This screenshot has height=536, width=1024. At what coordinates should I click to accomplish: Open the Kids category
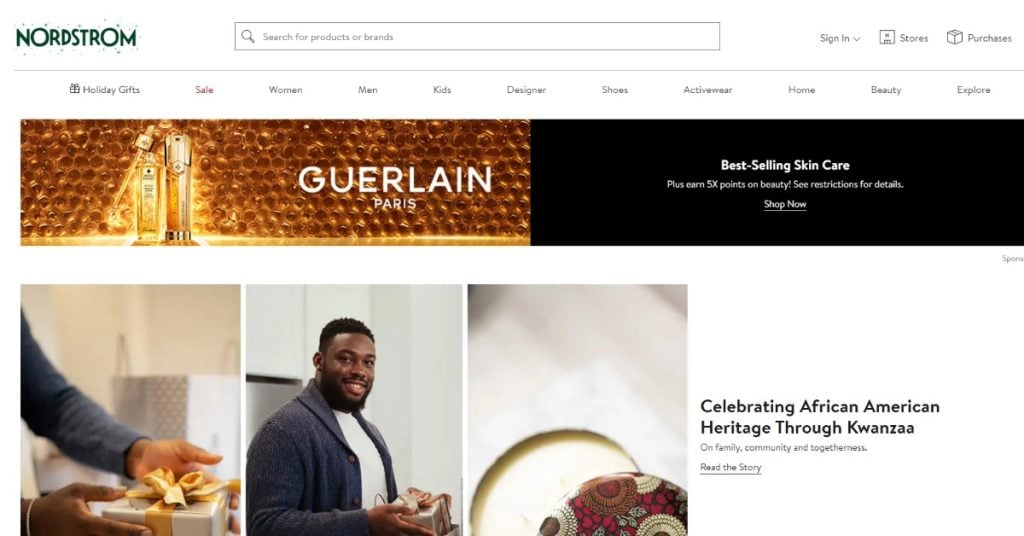[442, 89]
